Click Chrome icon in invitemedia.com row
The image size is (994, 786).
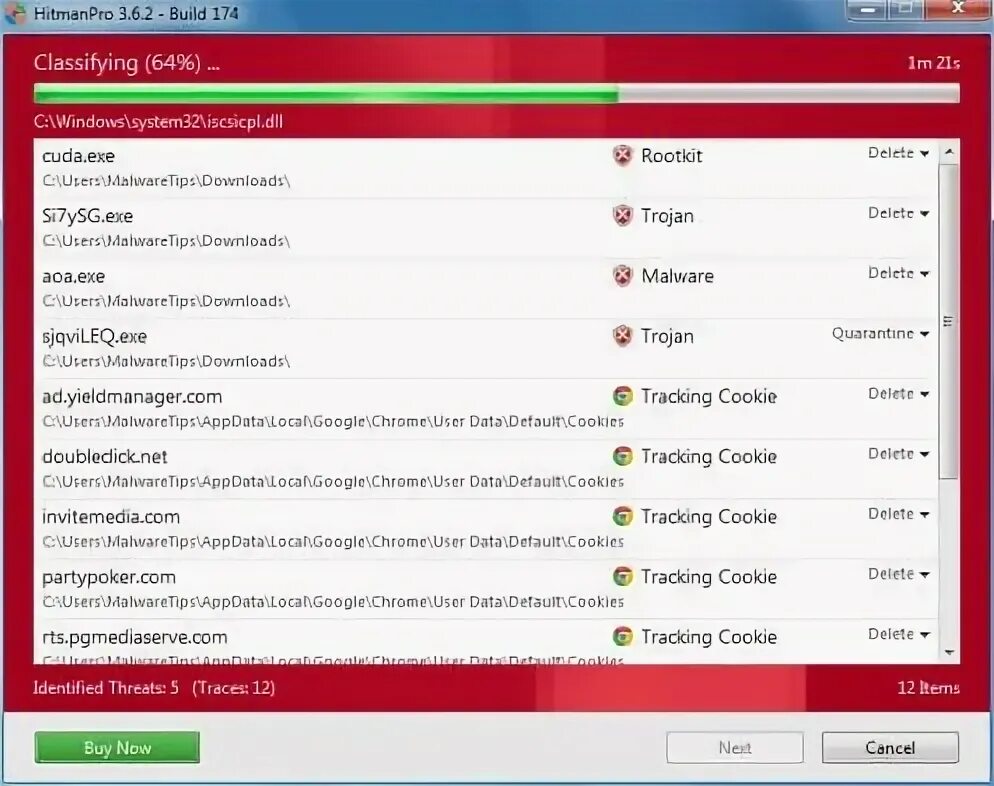pyautogui.click(x=623, y=517)
